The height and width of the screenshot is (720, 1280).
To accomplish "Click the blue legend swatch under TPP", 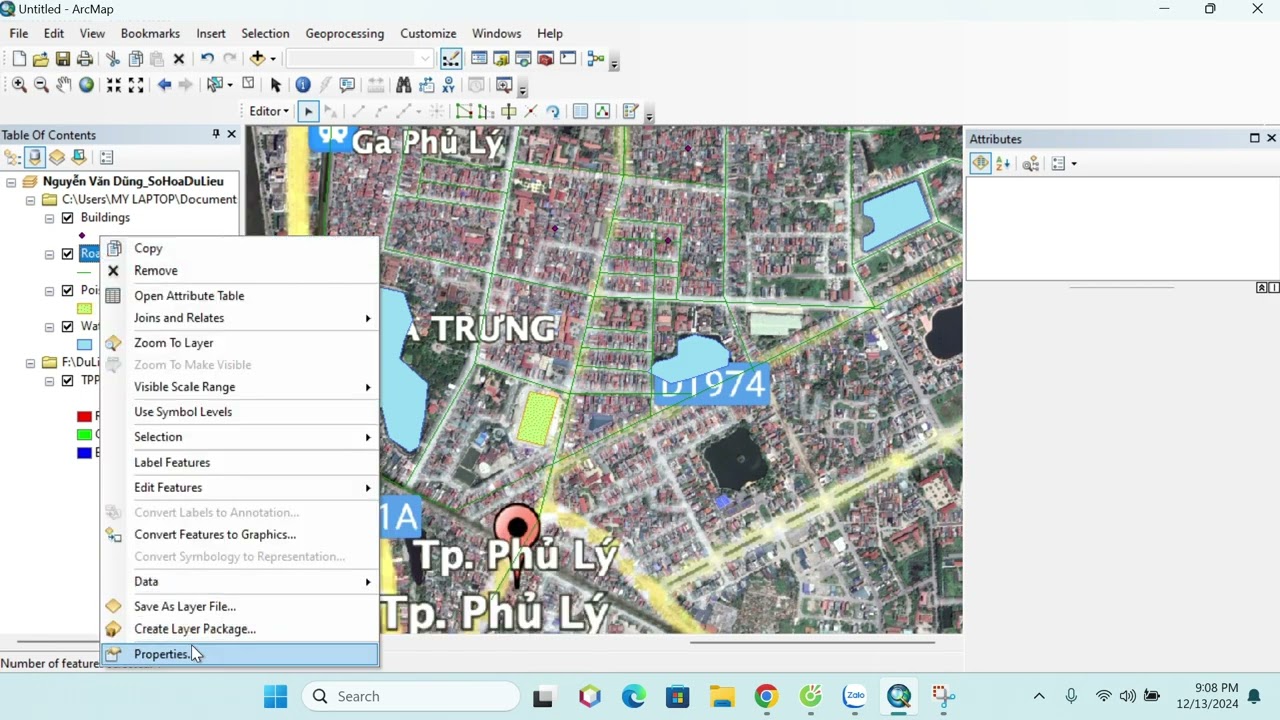I will coord(85,453).
